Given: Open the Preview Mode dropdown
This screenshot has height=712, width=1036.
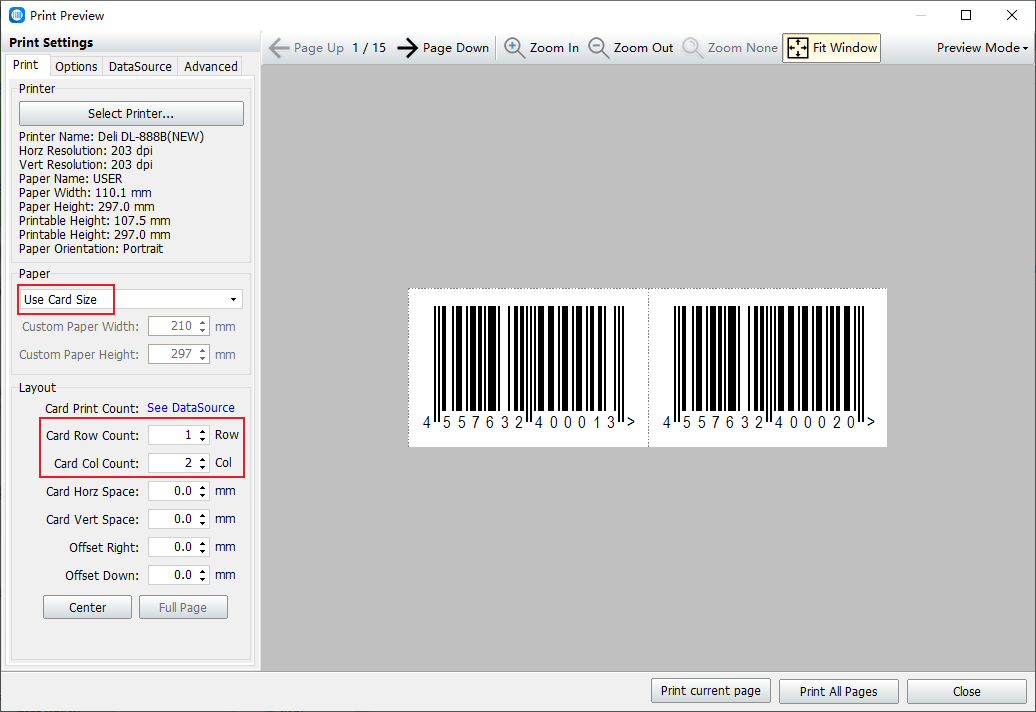Looking at the screenshot, I should 982,48.
